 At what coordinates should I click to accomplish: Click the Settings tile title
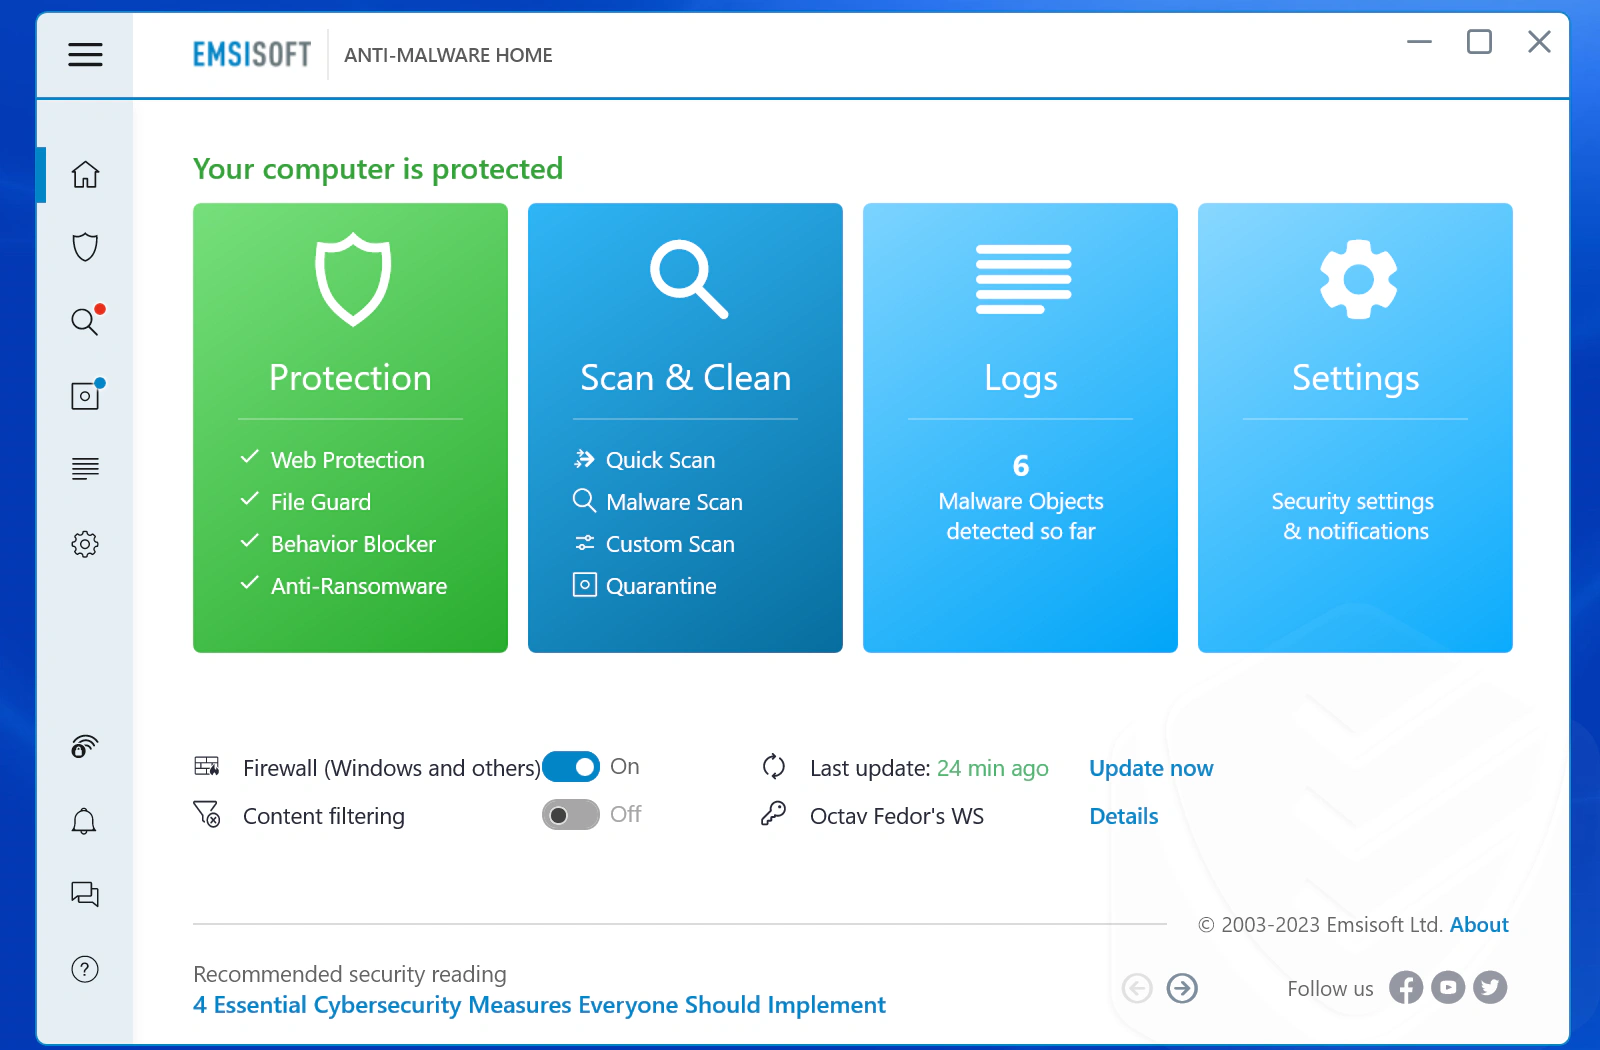point(1356,378)
